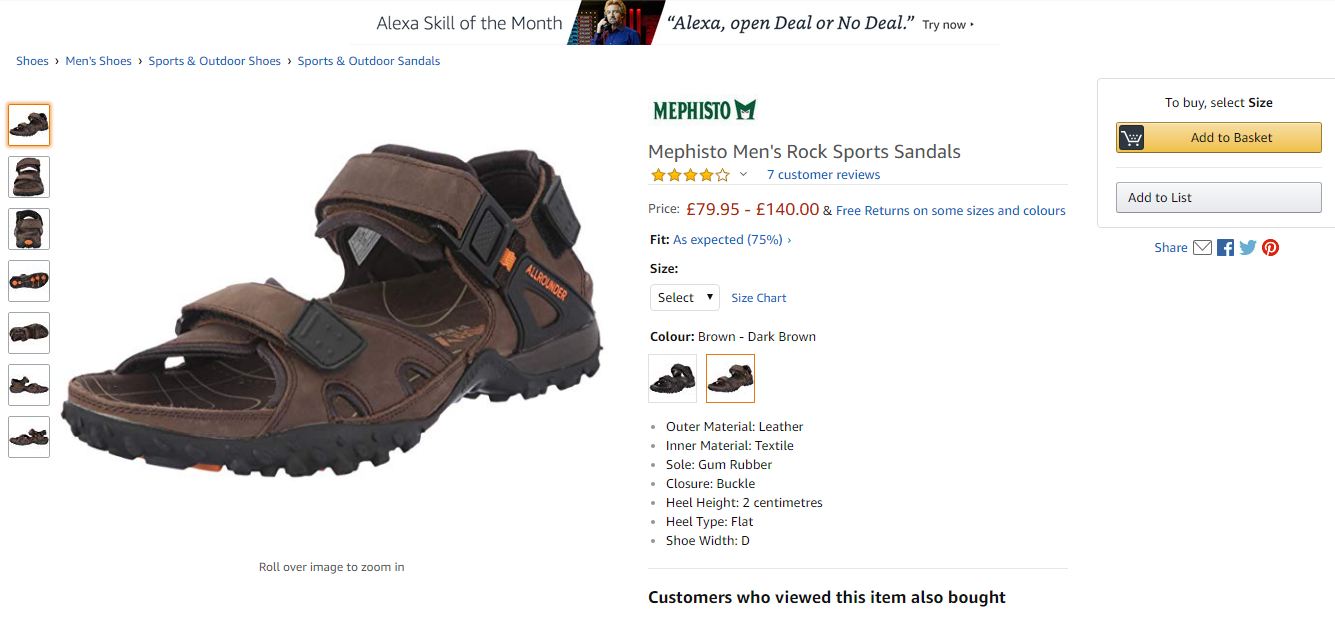Share on Pinterest icon
1335x625 pixels.
pyautogui.click(x=1270, y=247)
